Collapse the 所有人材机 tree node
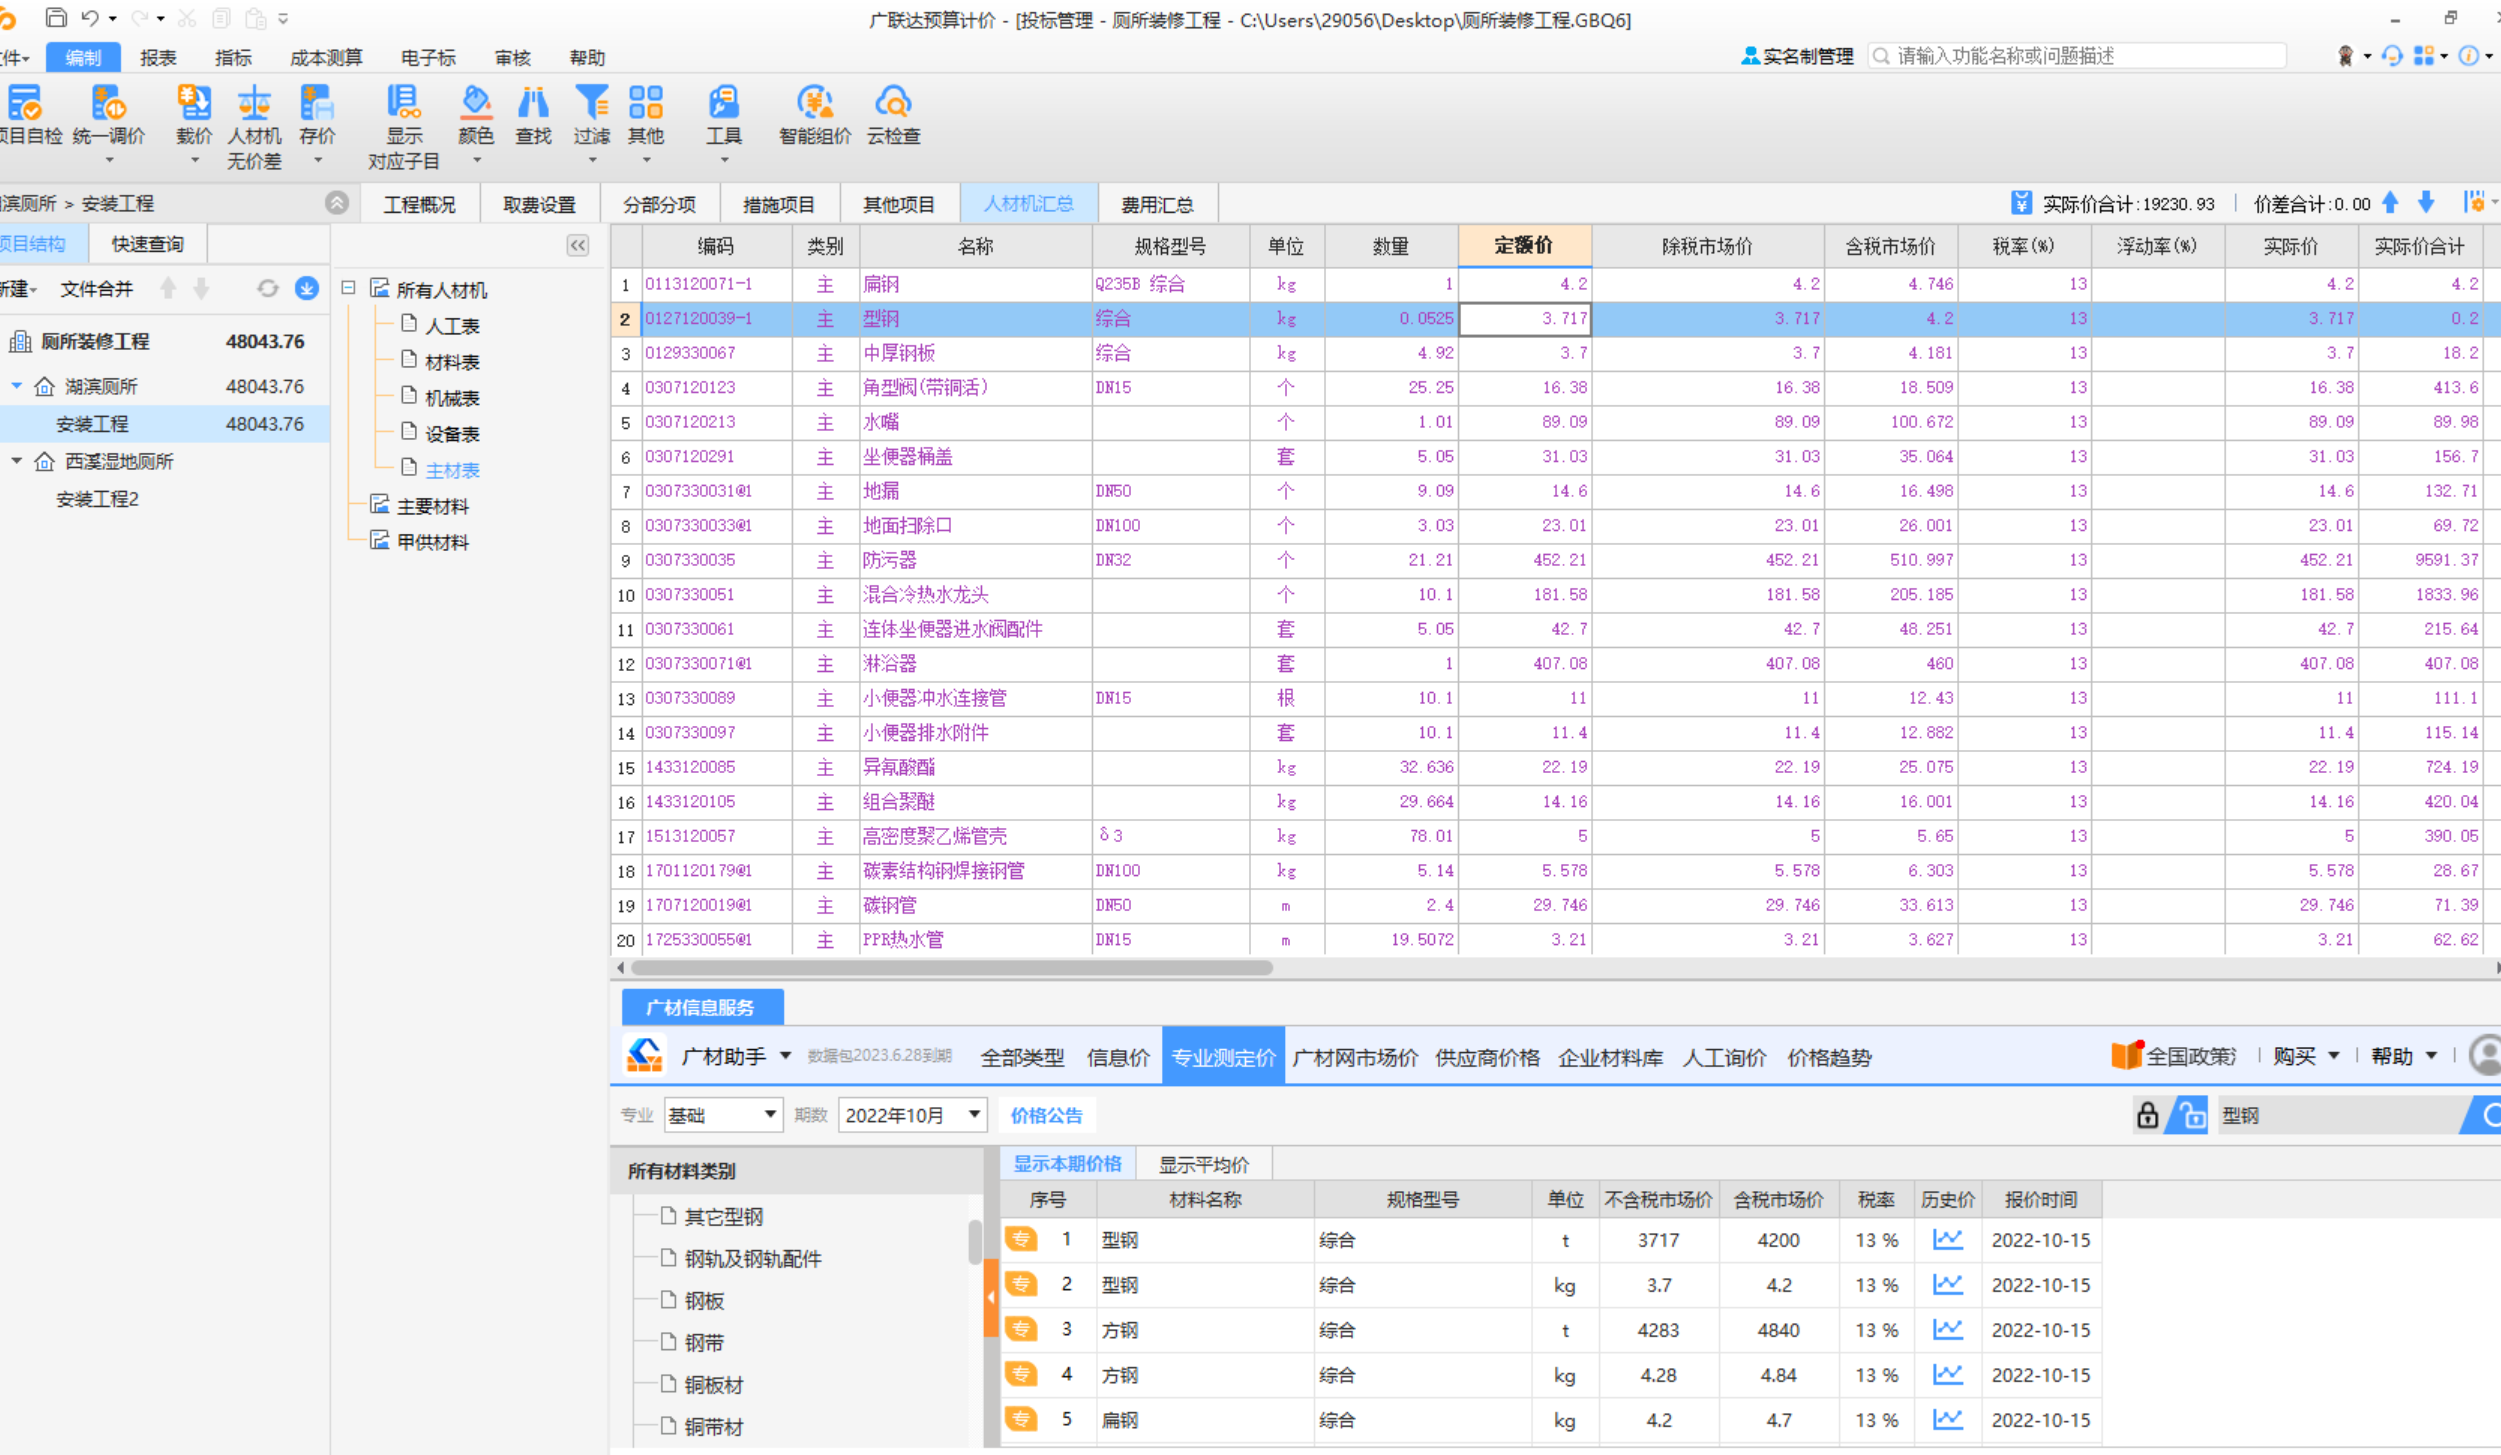 click(x=348, y=288)
